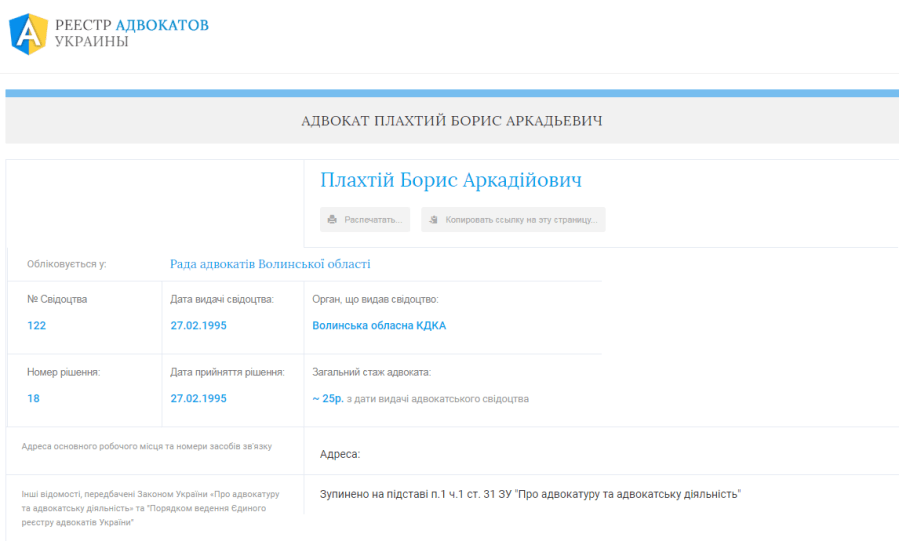This screenshot has height=541, width=899.
Task: Click the certificate issue date 27.02.1995
Action: 198,325
